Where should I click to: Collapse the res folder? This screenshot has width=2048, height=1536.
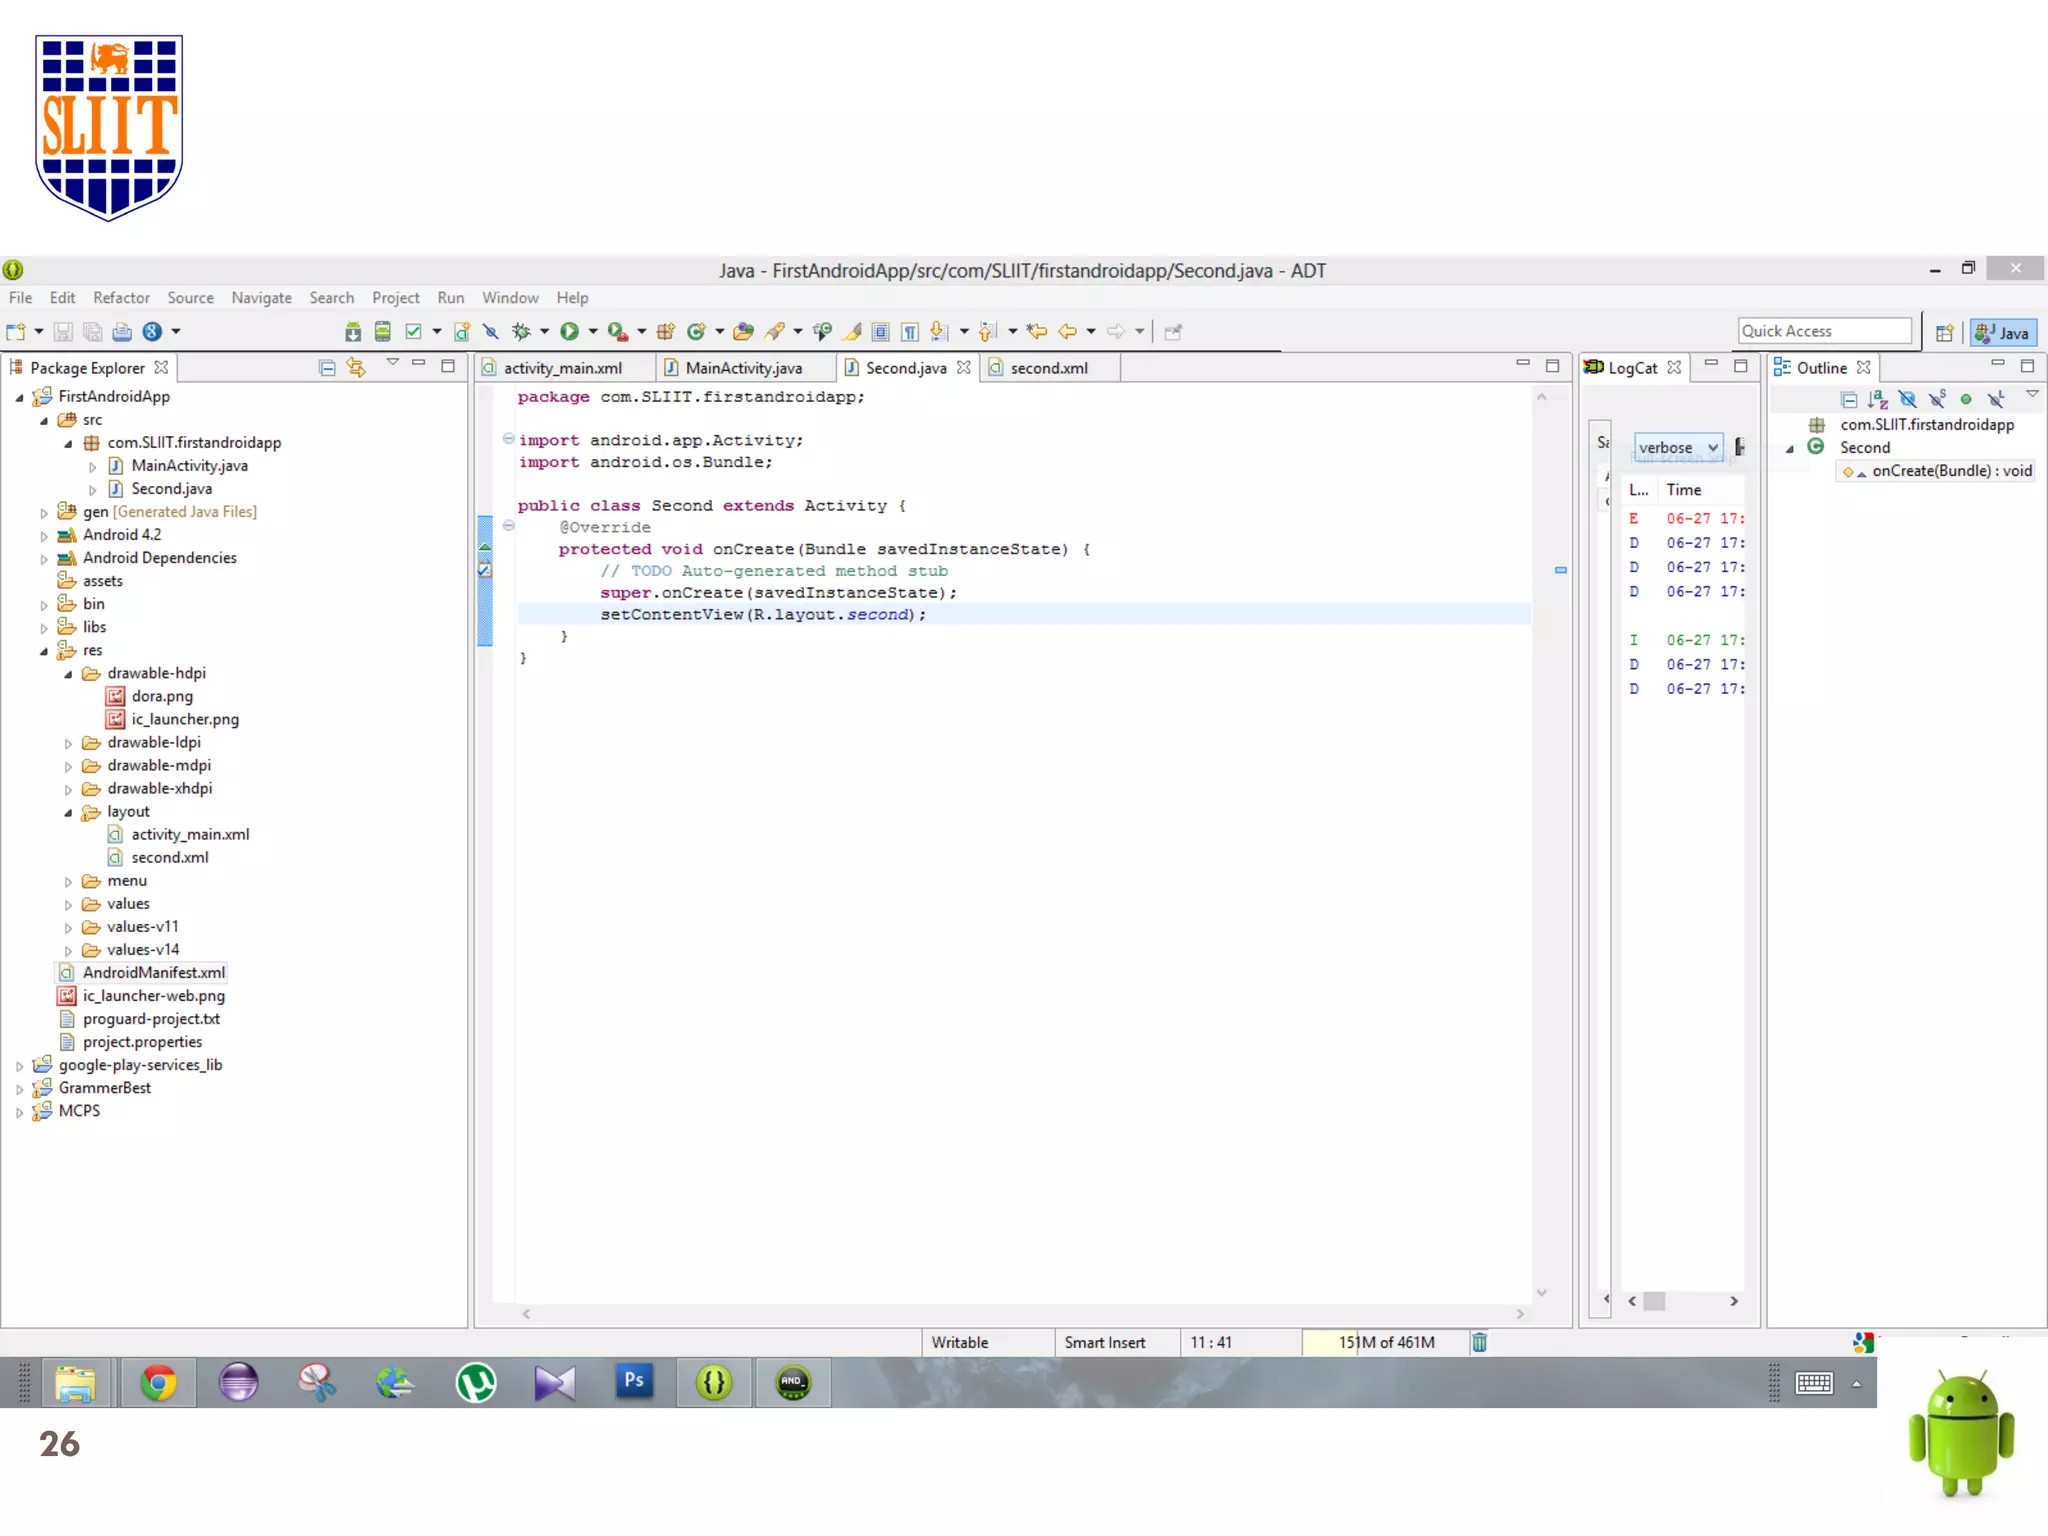44,651
